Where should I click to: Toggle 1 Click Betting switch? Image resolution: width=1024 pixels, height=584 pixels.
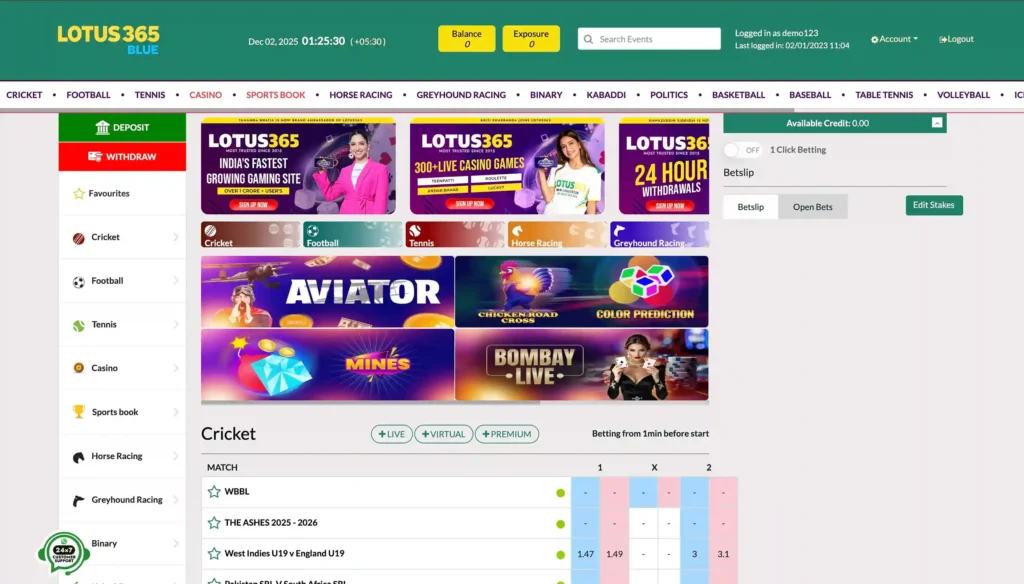point(743,150)
